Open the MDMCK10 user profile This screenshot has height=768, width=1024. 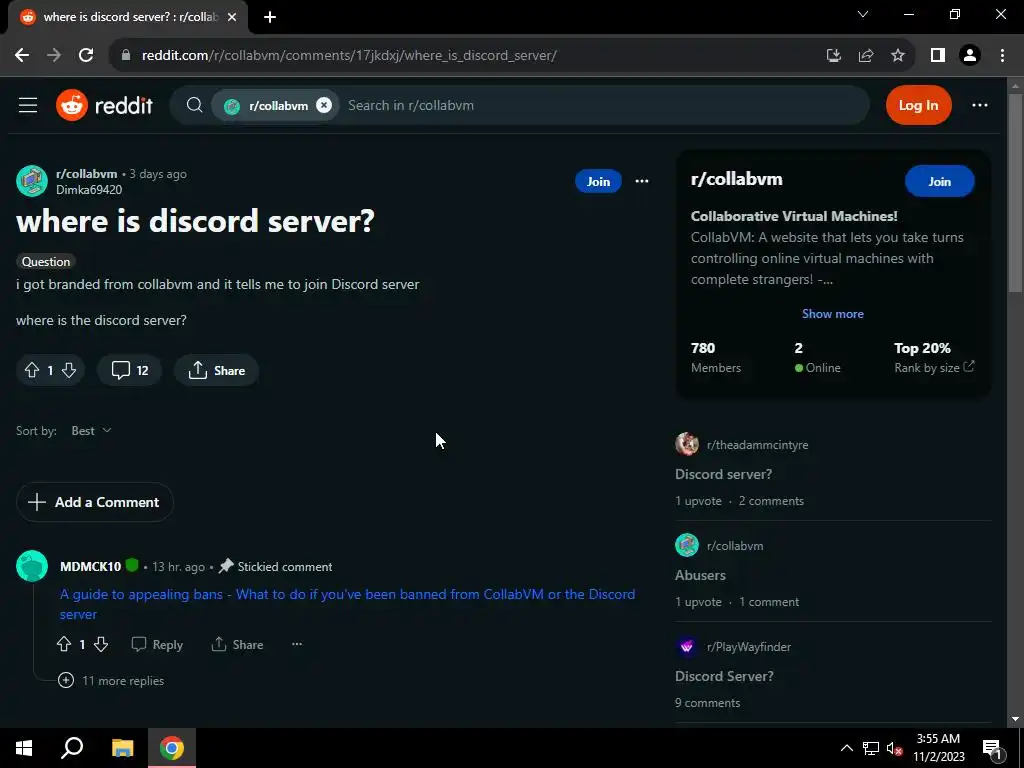click(x=90, y=566)
